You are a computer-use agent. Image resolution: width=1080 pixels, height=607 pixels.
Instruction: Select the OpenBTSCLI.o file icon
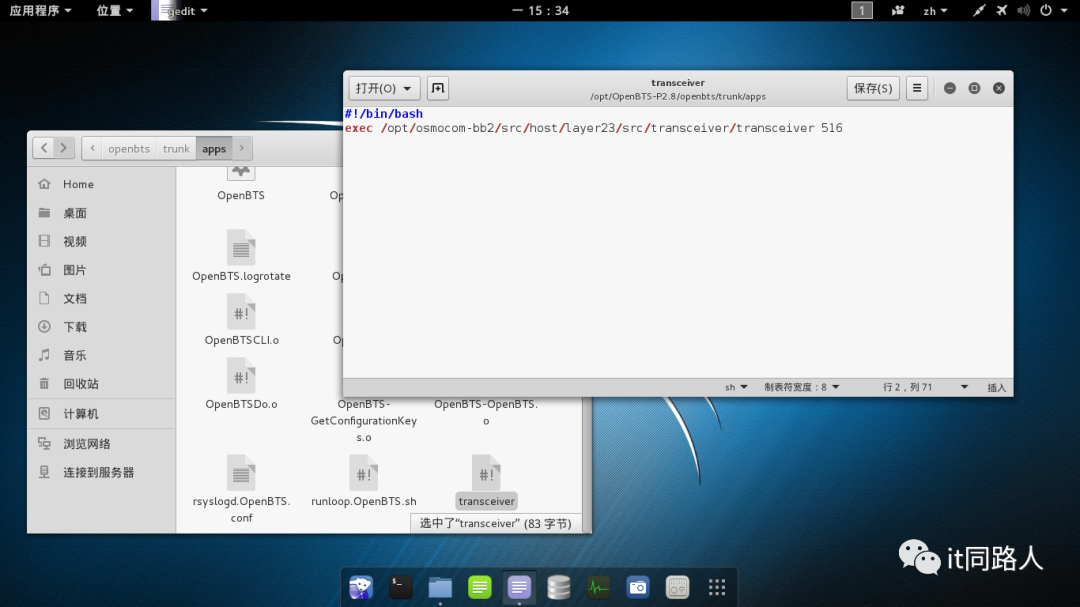(x=240, y=311)
